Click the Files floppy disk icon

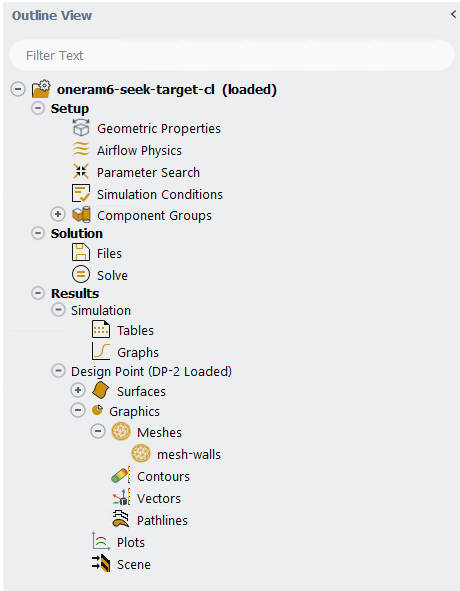pyautogui.click(x=81, y=253)
